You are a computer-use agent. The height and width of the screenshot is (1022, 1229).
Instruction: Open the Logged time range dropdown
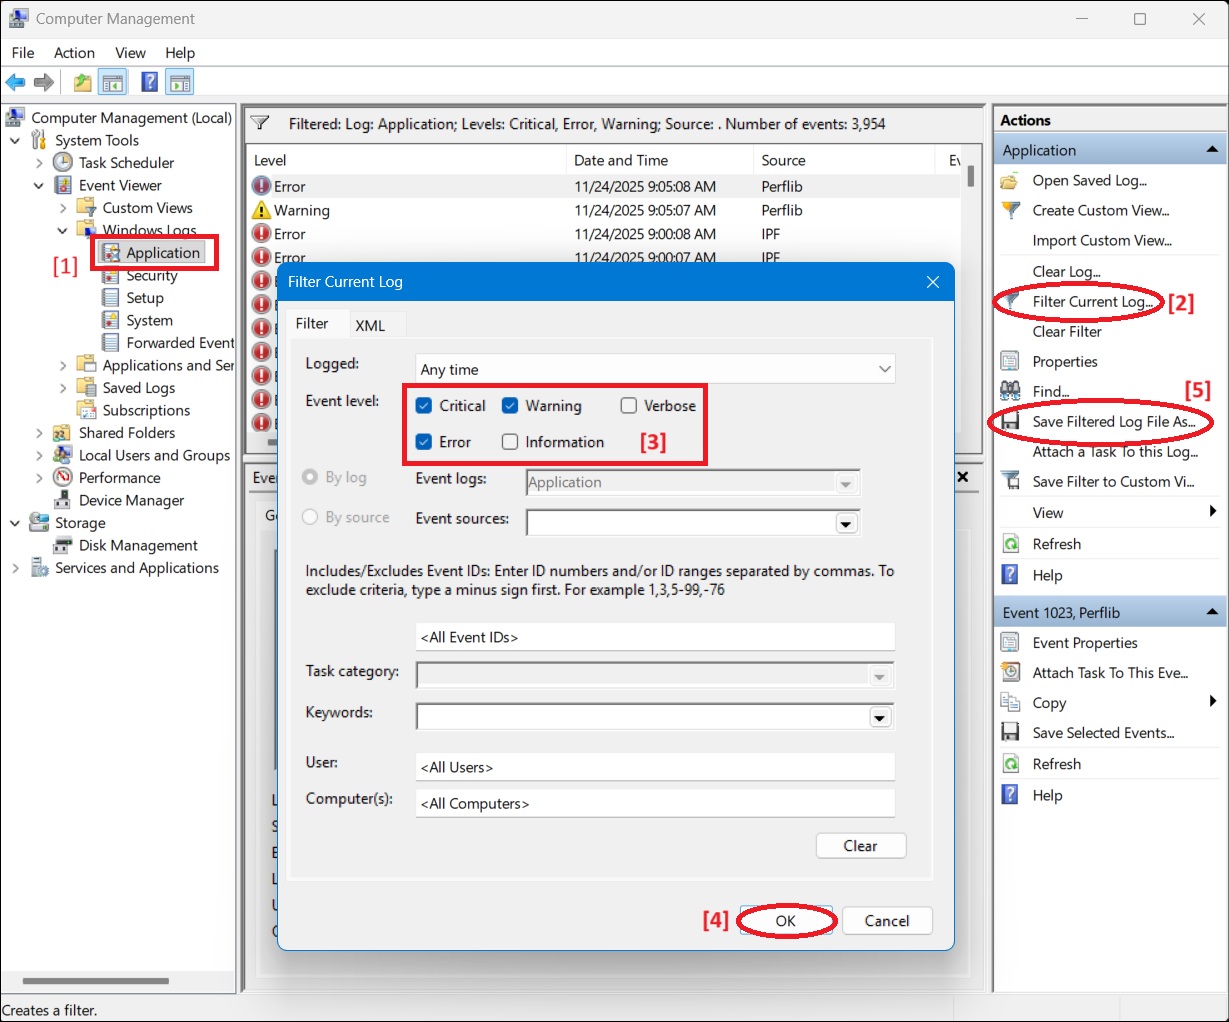[x=655, y=369]
